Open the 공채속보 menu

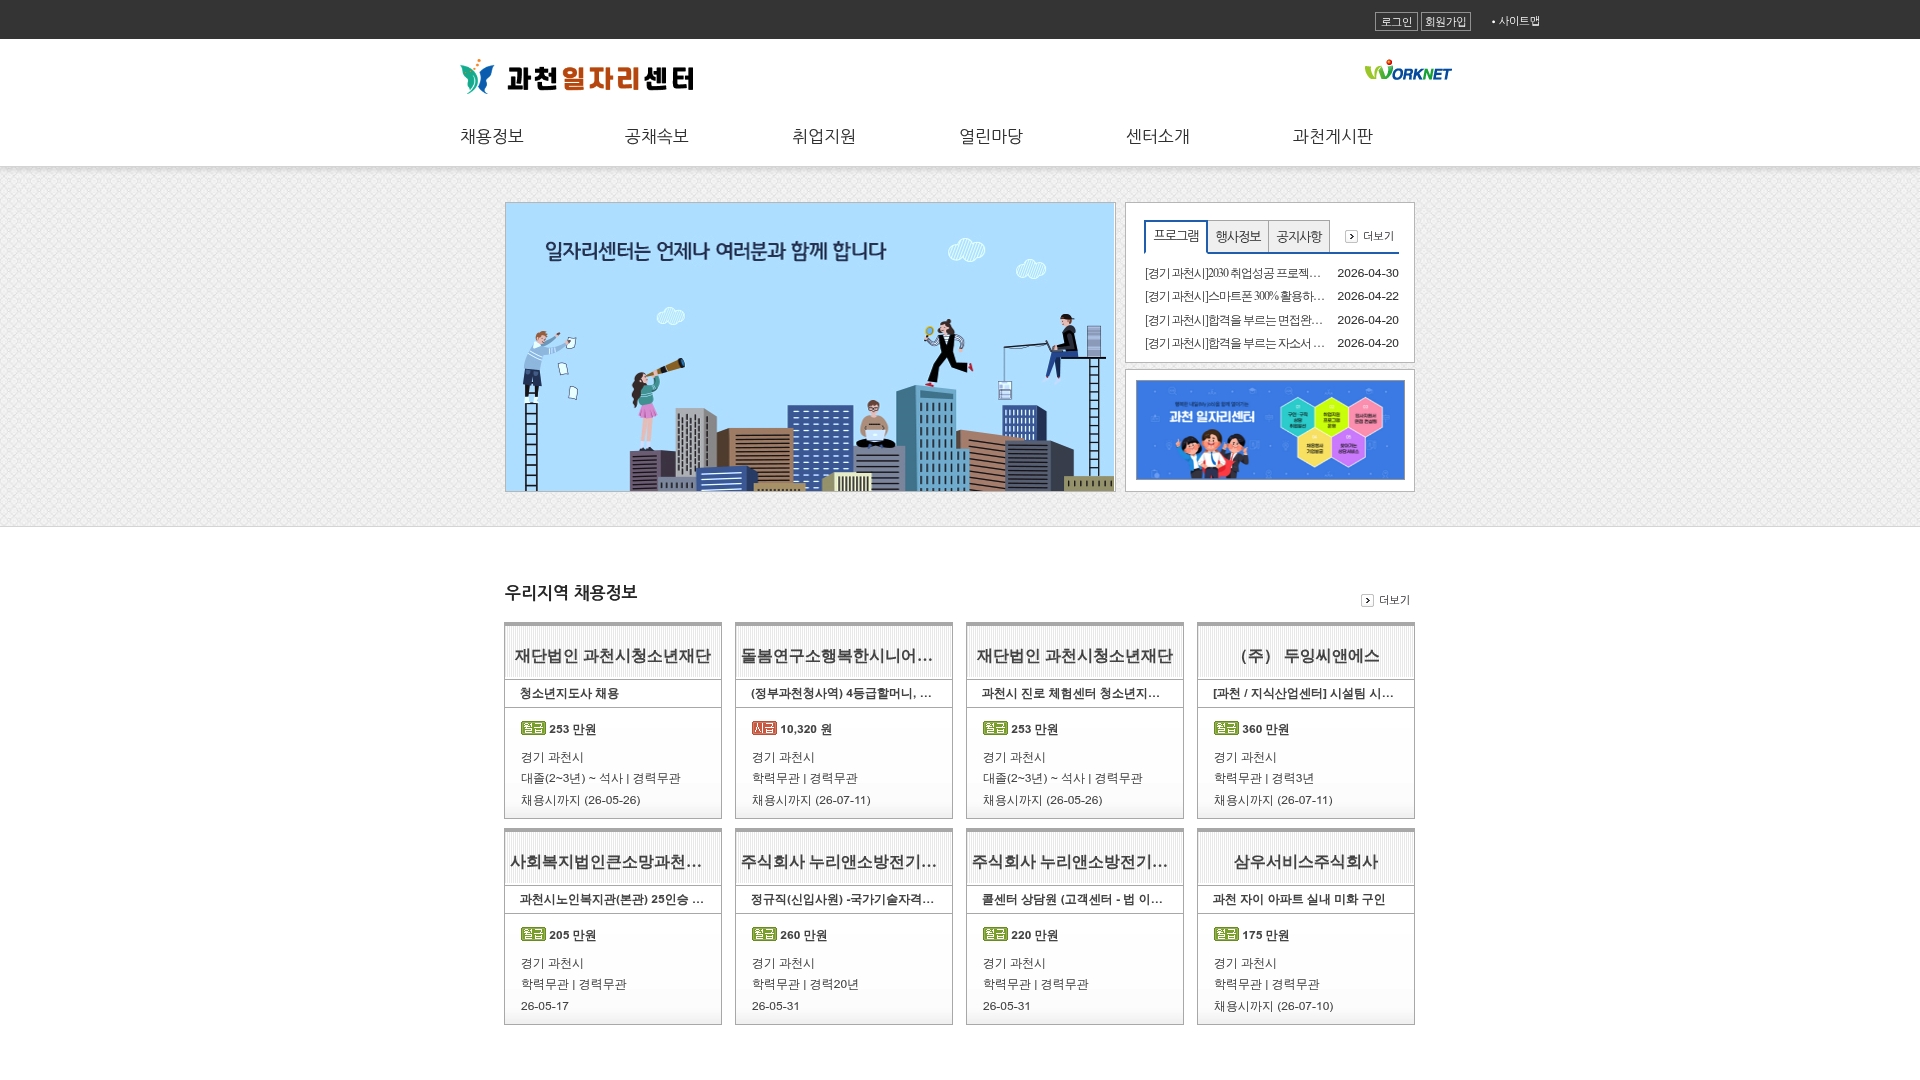pos(657,136)
